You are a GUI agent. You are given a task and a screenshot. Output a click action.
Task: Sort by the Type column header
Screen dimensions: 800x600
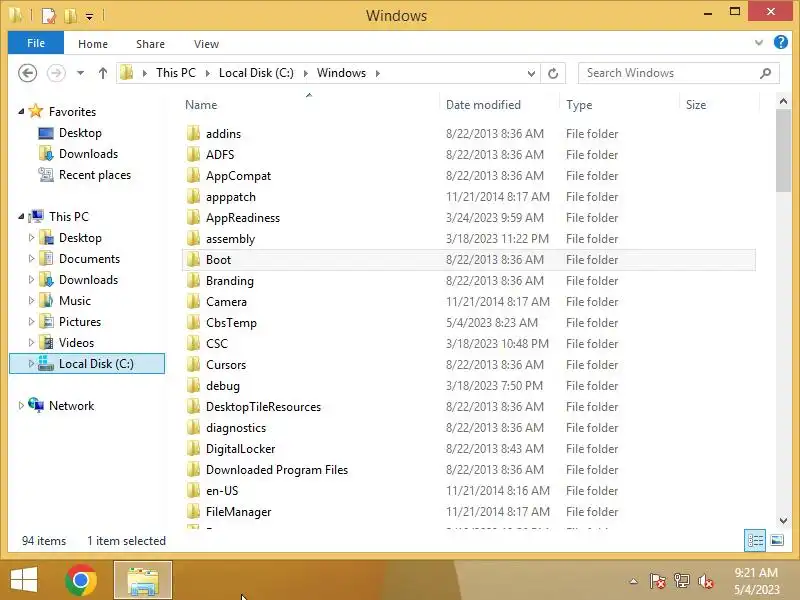pos(579,105)
